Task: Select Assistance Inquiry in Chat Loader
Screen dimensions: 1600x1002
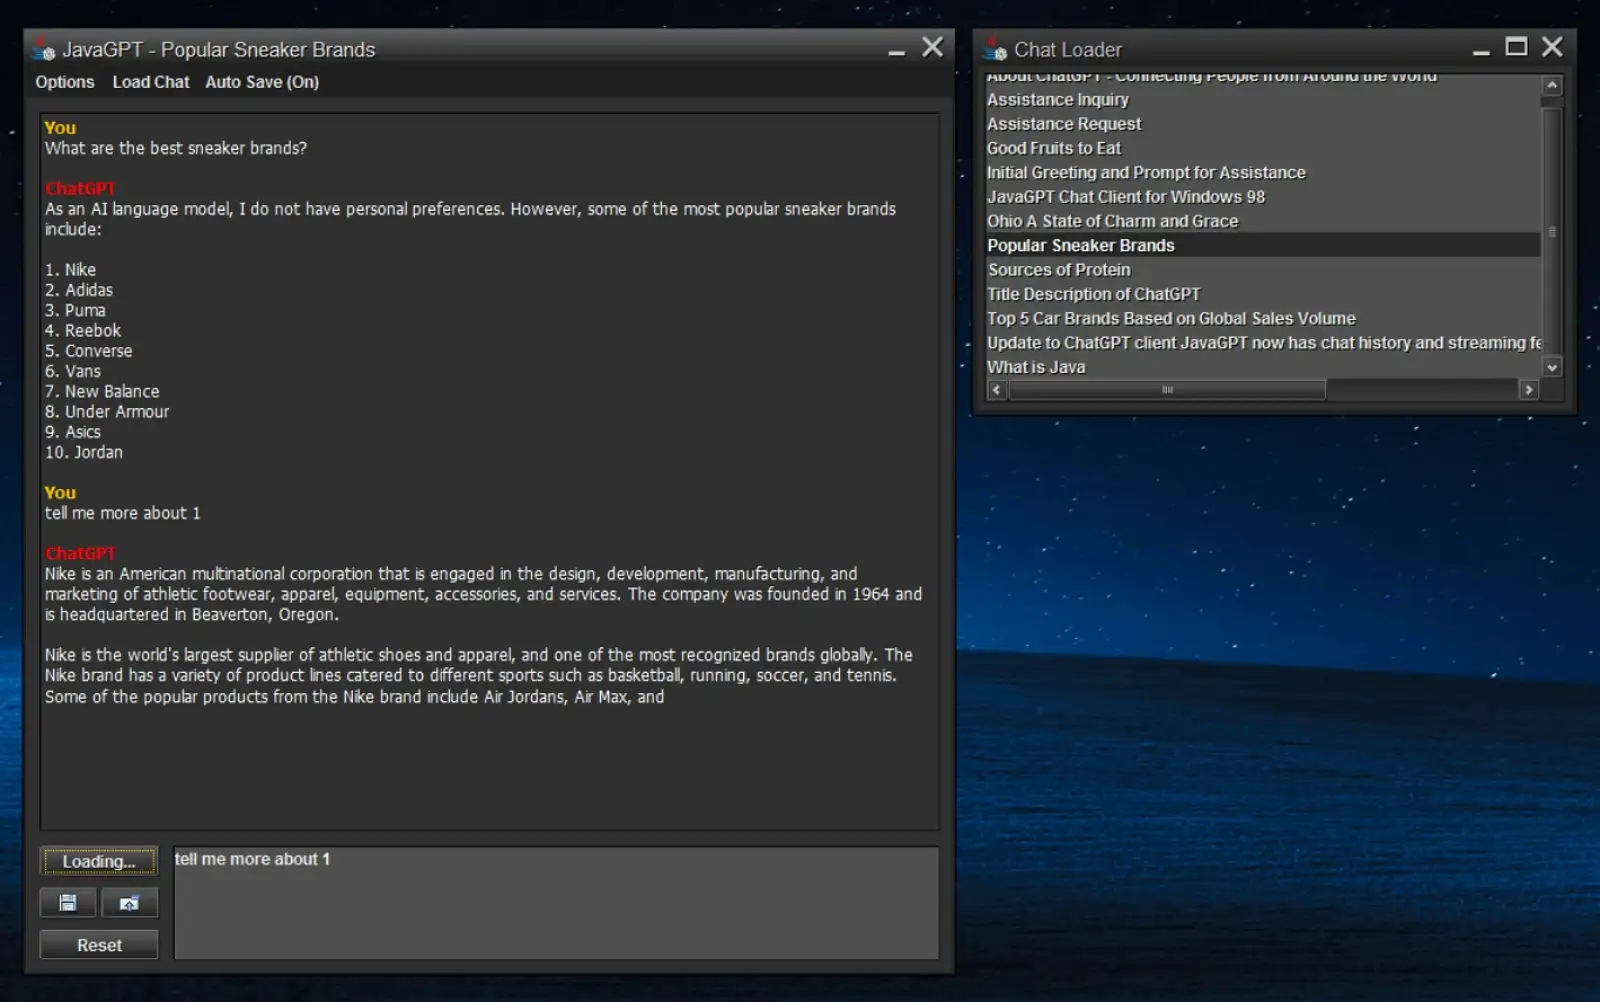Action: tap(1263, 100)
